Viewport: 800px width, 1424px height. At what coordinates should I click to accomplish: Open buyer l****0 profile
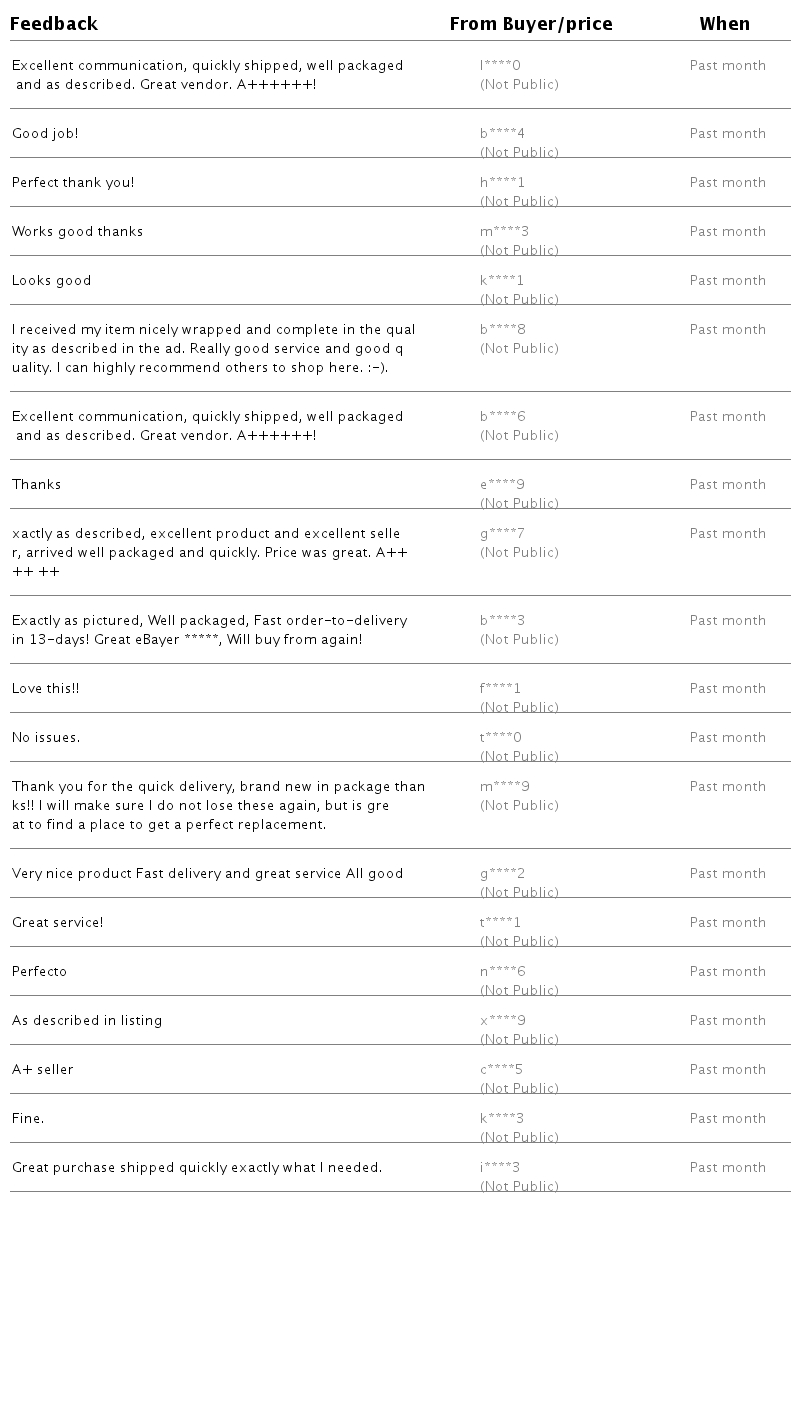500,66
